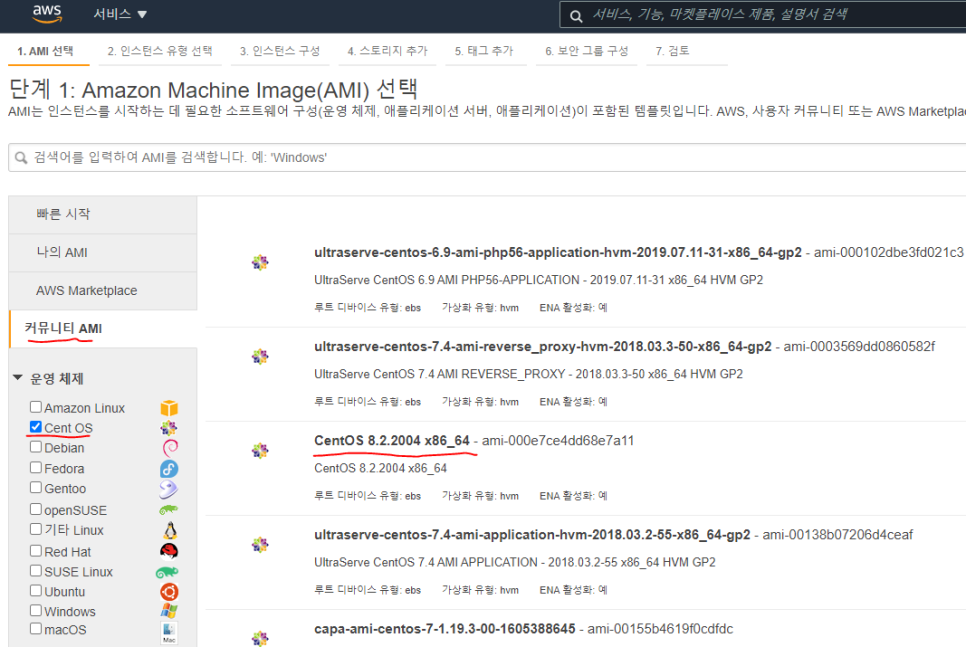Click AMI ID ami-00138b07206d4ceaf

click(838, 535)
